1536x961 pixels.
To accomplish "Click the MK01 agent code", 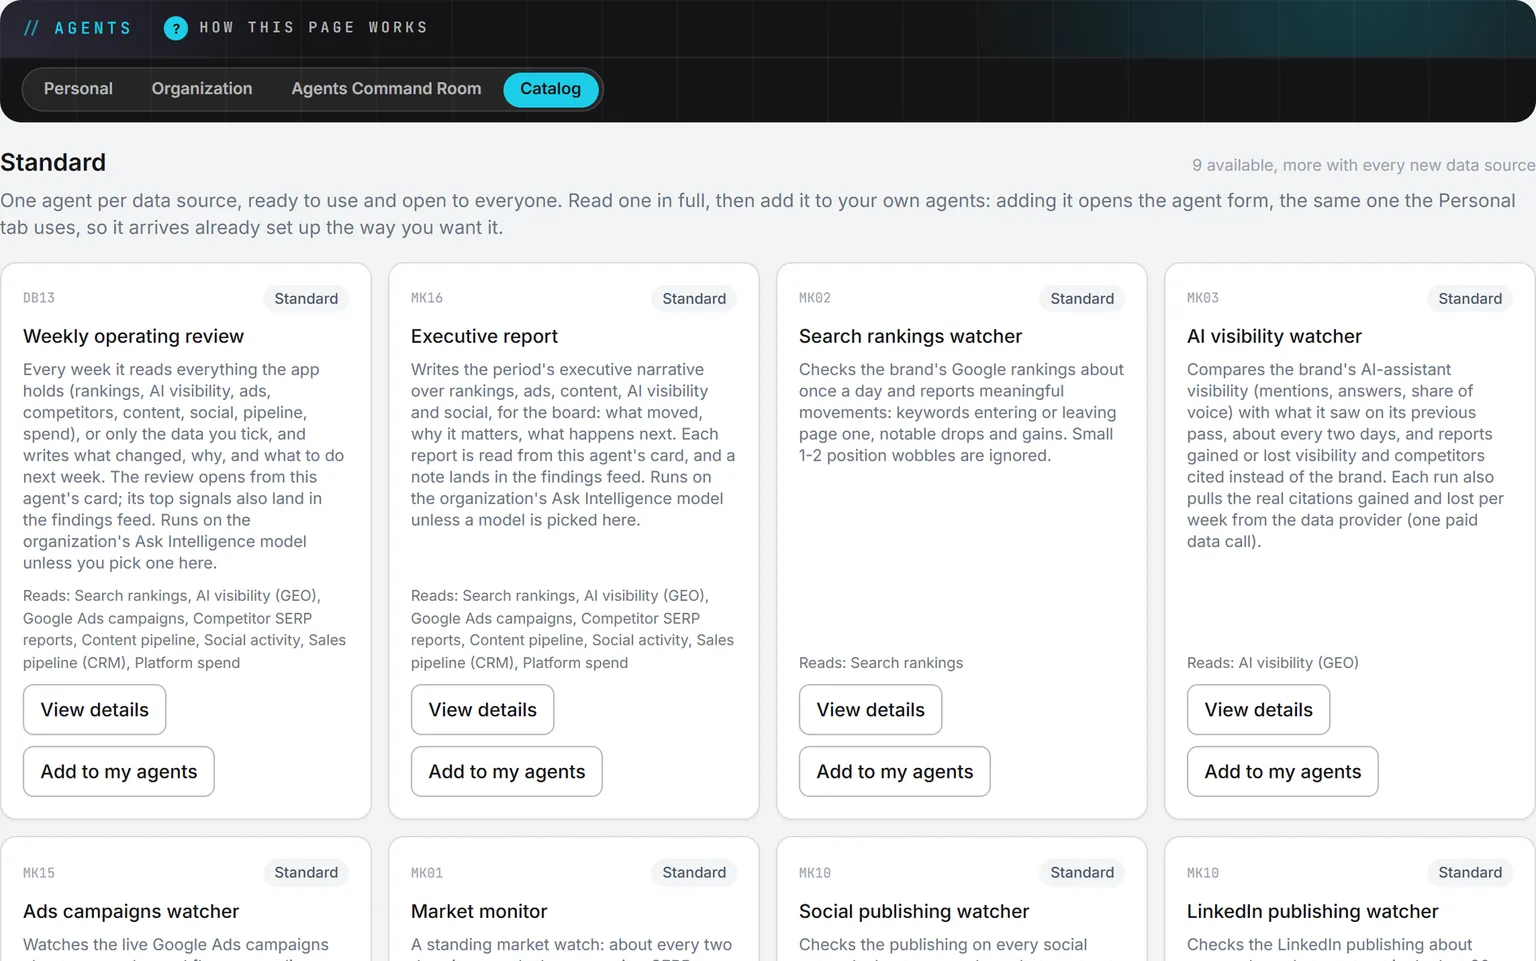I will [x=427, y=873].
